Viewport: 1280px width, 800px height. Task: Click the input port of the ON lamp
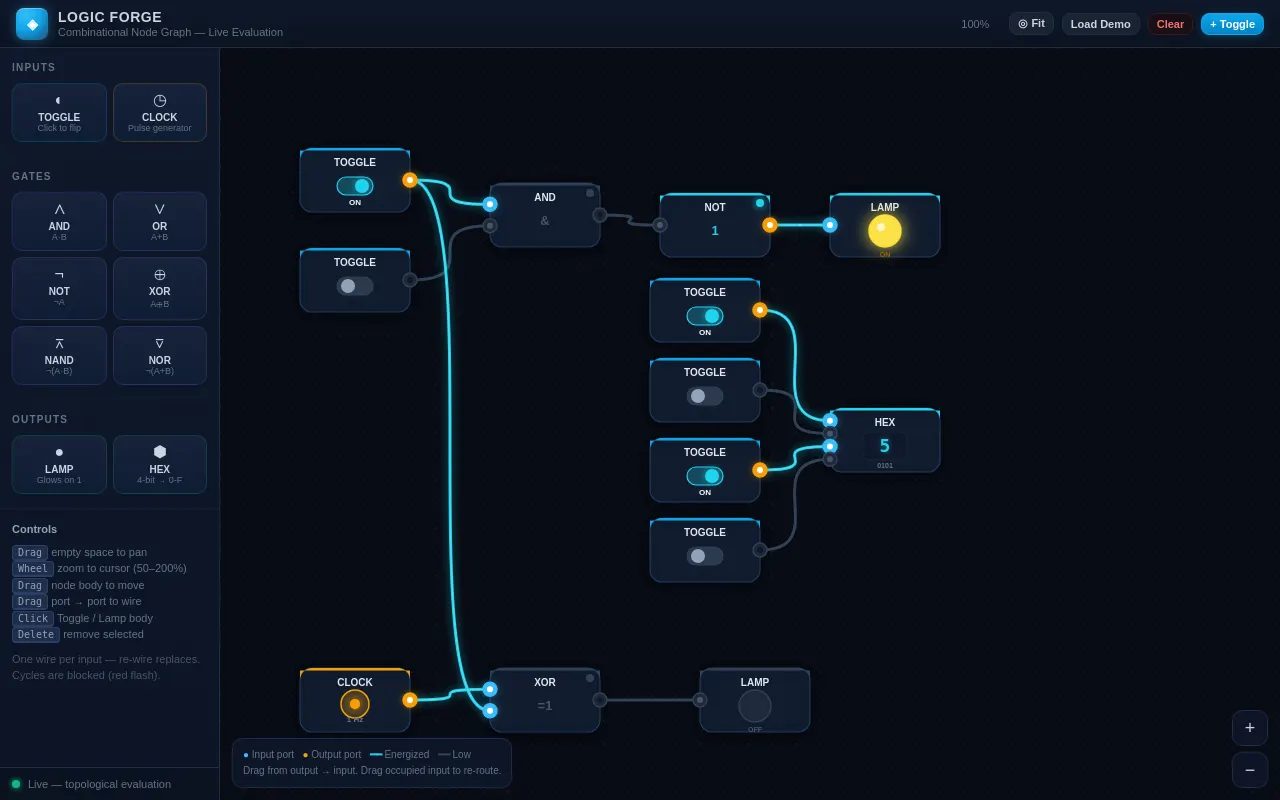[x=830, y=225]
